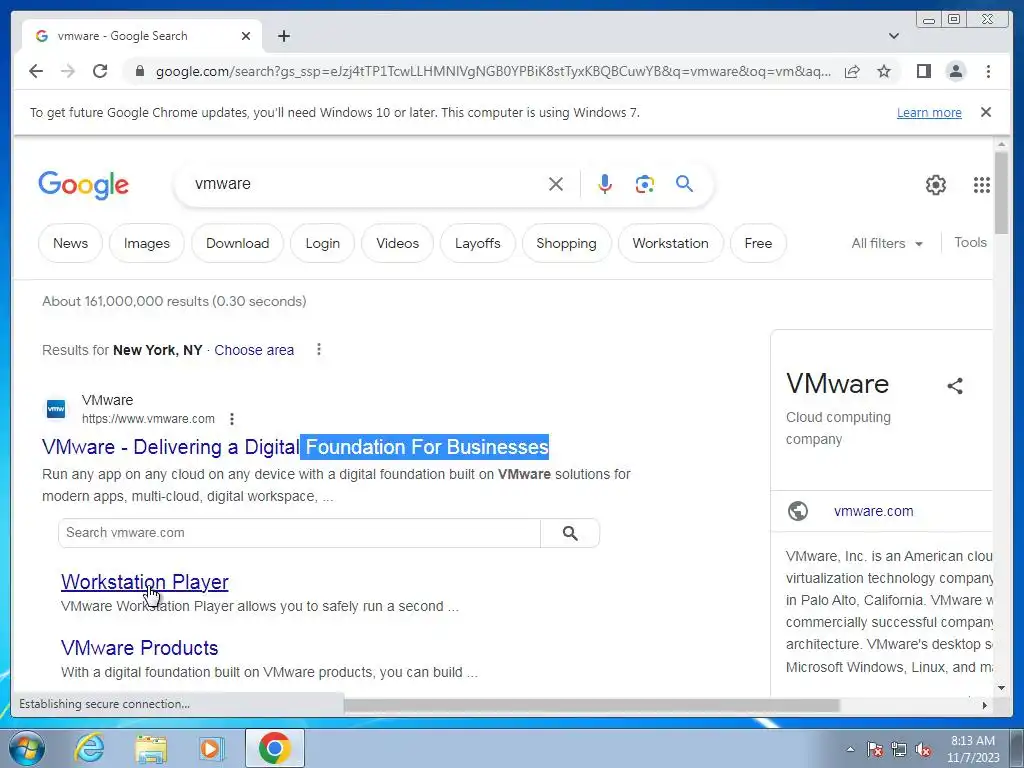Screen dimensions: 1024x768
Task: Open the Action Center flag icon
Action: point(874,750)
